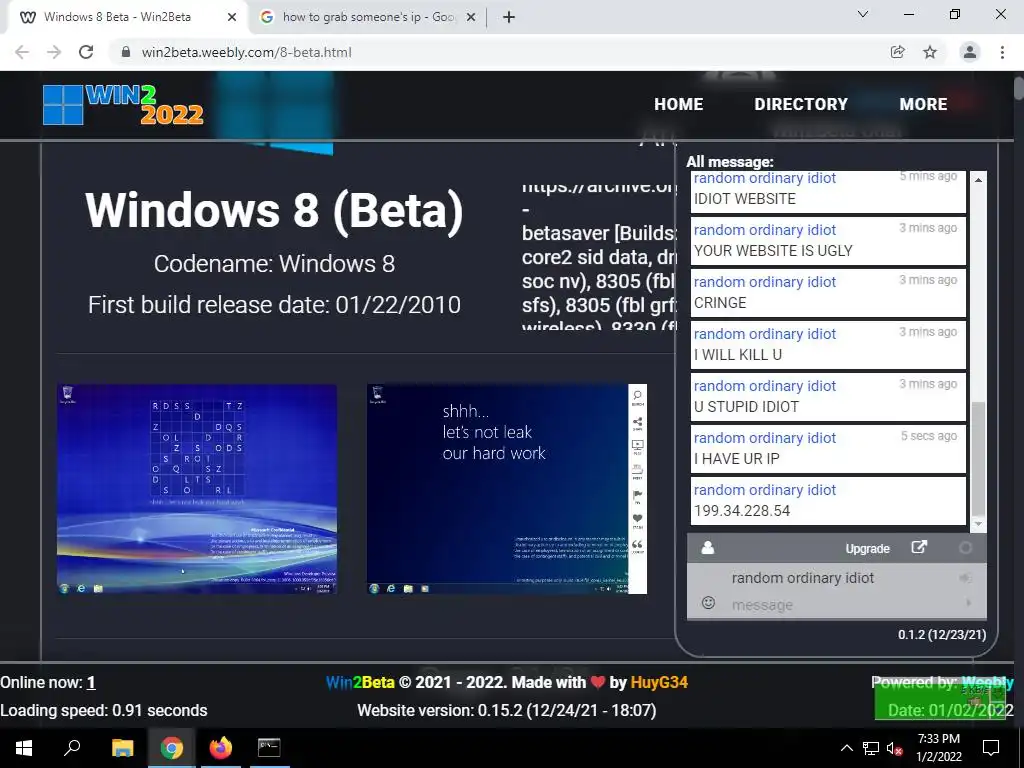
Task: Click chat version '0.1.2 (12/23/21)' text
Action: (942, 635)
